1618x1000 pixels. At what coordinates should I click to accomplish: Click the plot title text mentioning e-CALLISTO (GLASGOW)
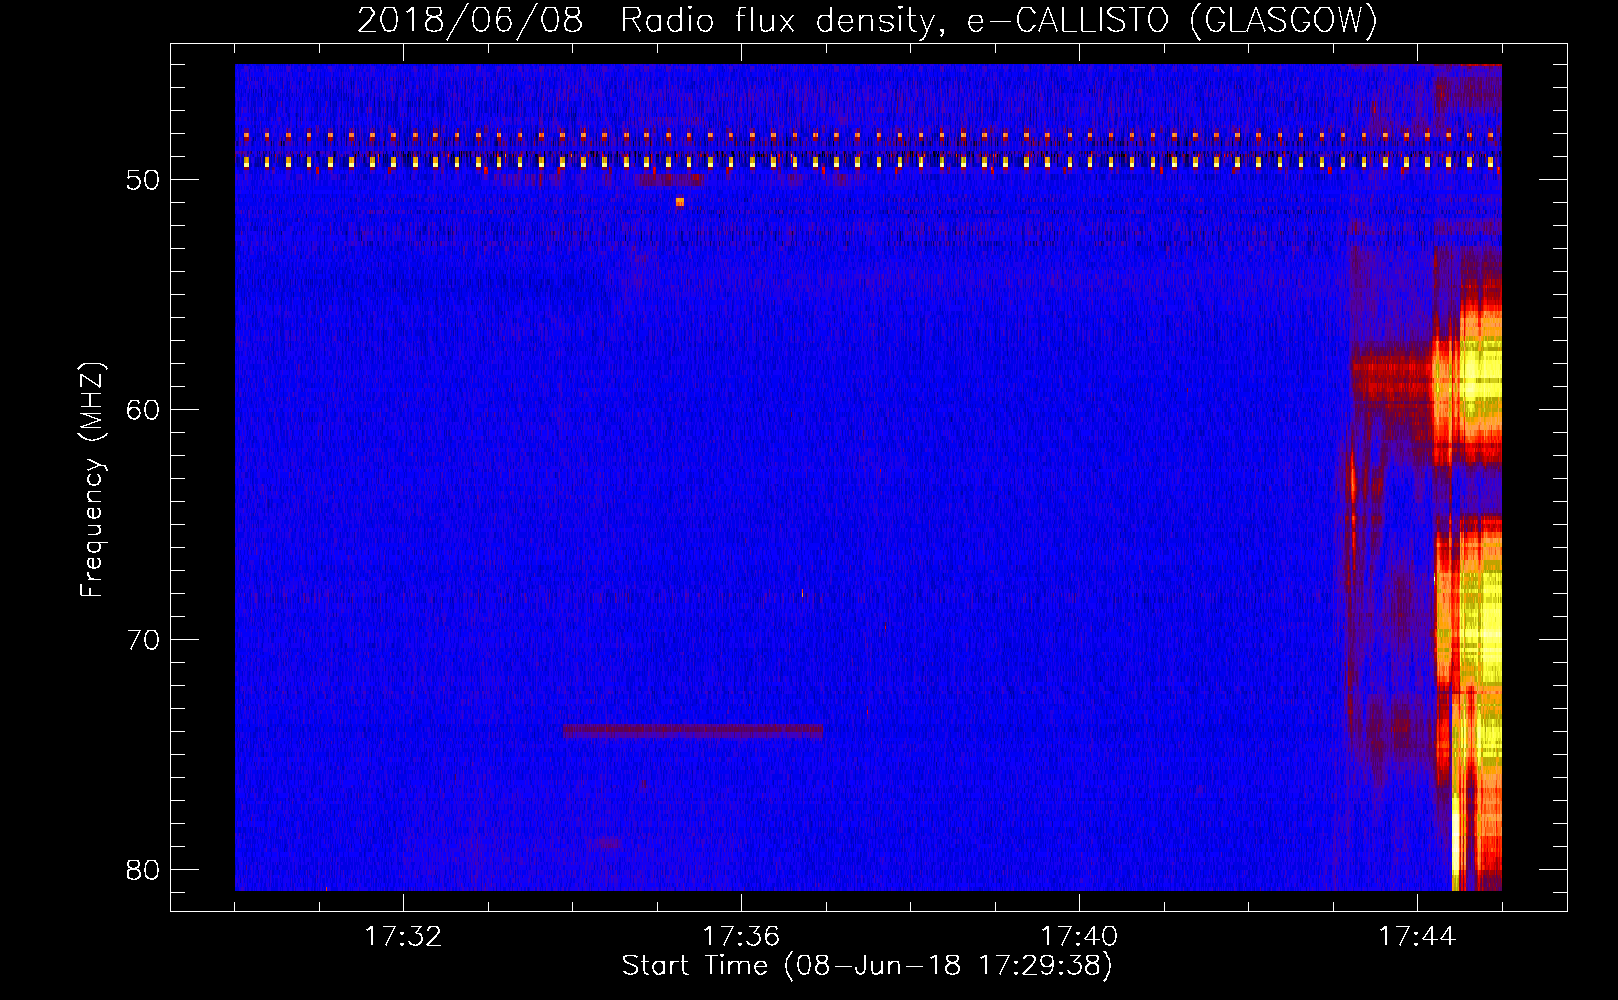click(x=867, y=20)
